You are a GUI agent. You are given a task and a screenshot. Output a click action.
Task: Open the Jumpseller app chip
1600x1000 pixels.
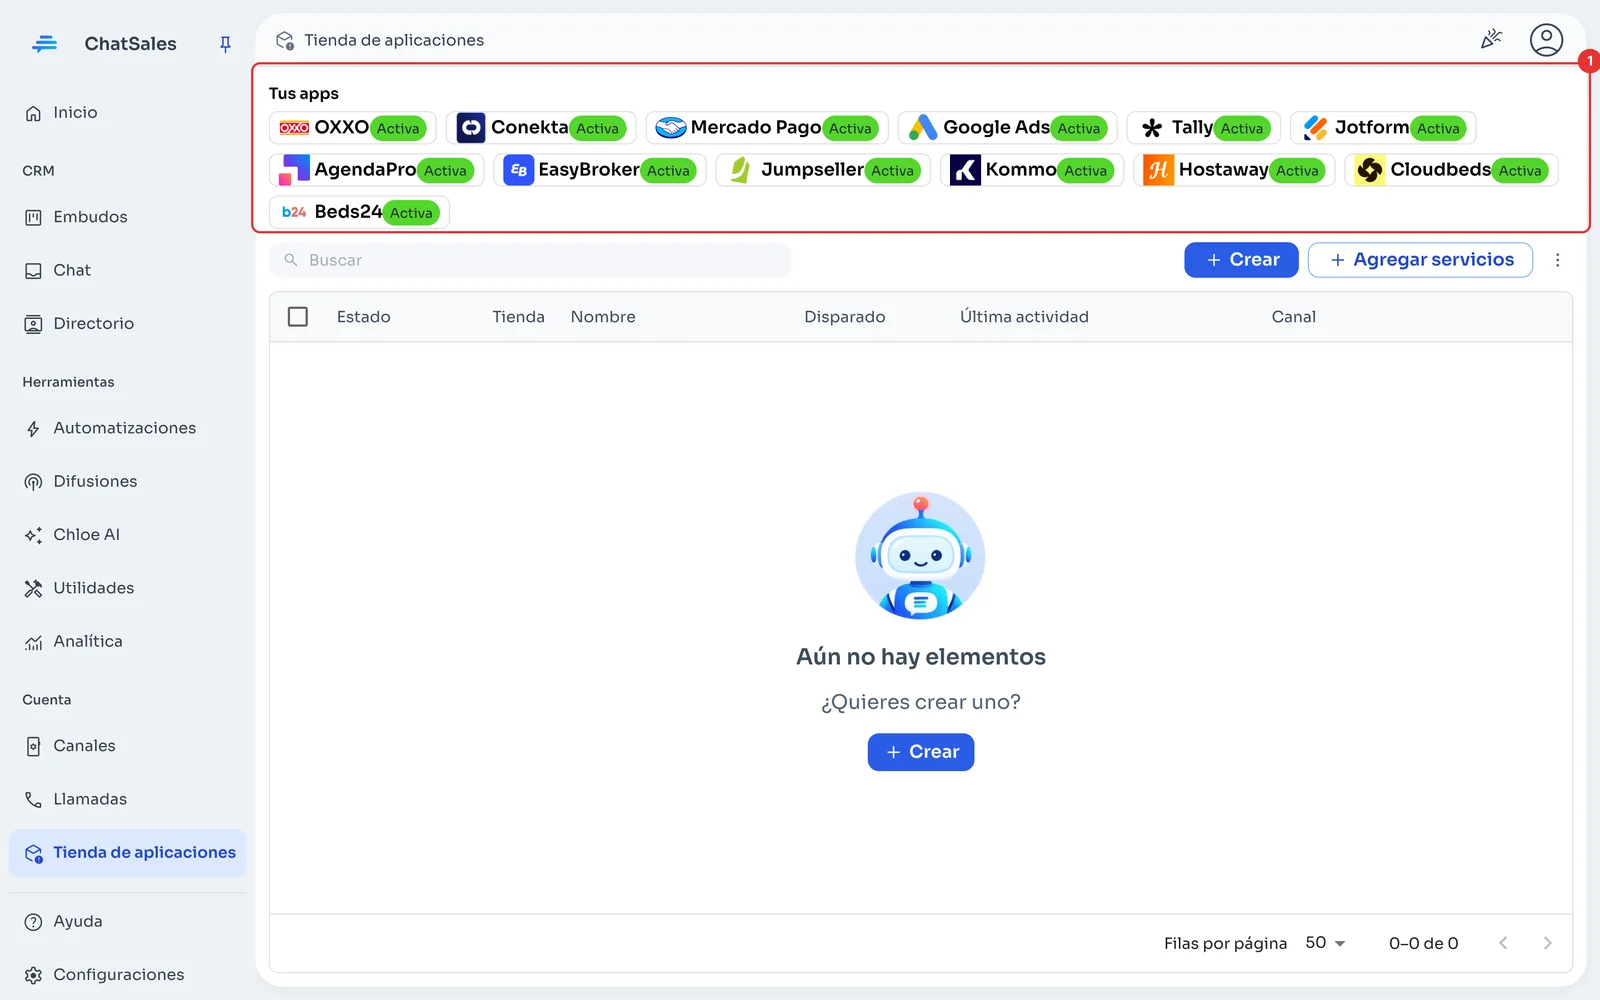[x=823, y=170]
